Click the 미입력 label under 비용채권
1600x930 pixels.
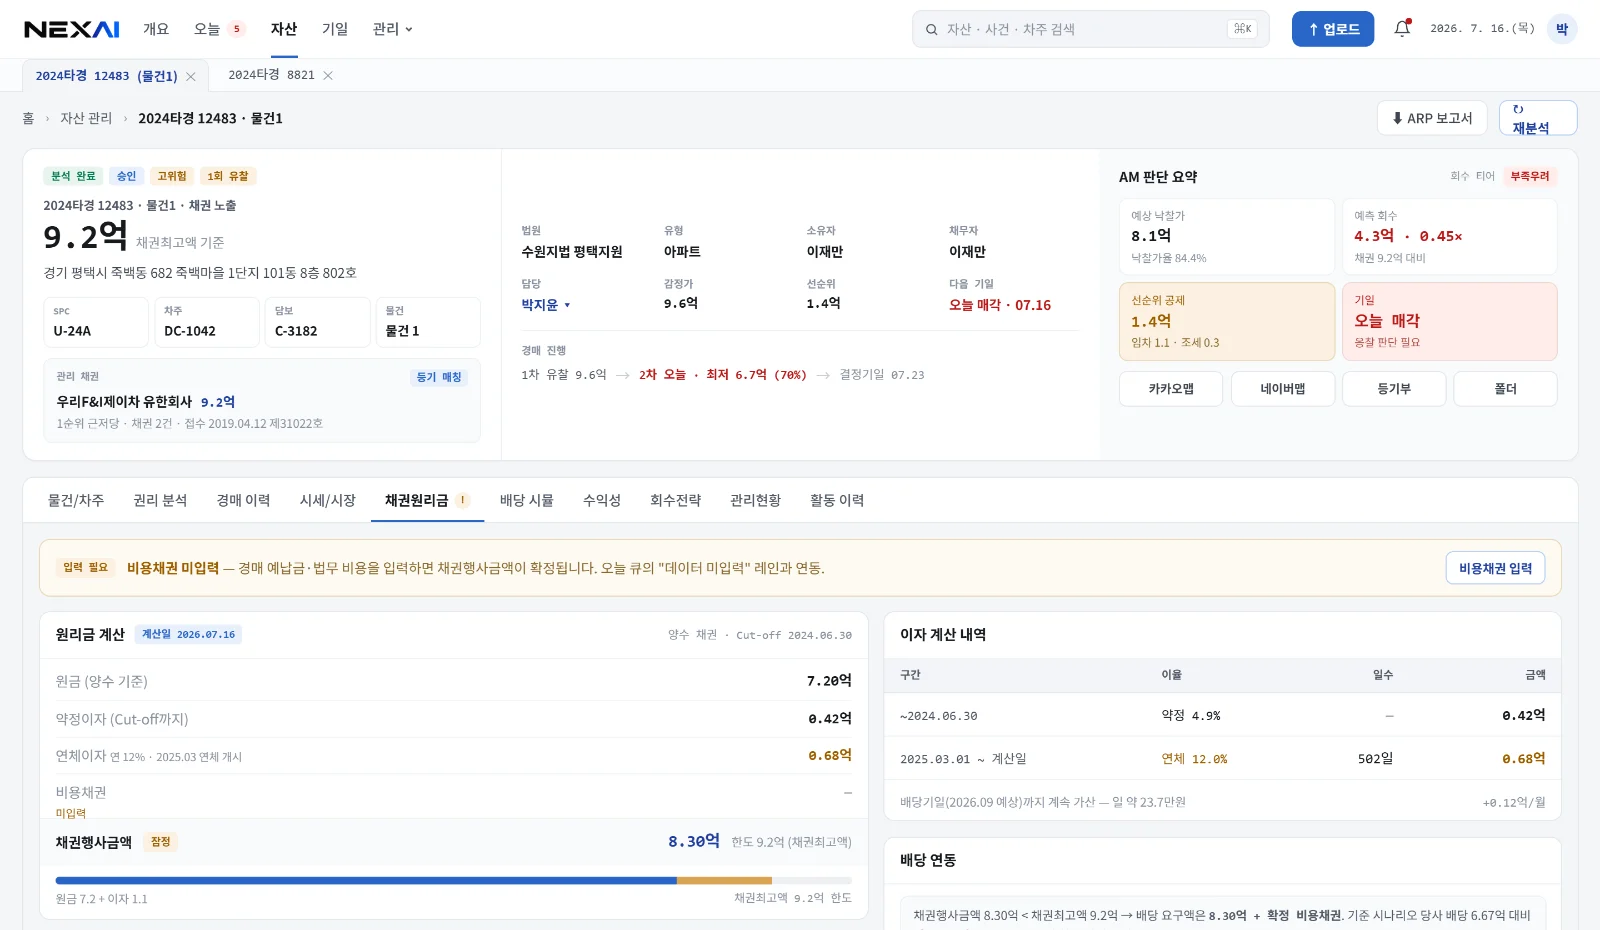(x=71, y=813)
